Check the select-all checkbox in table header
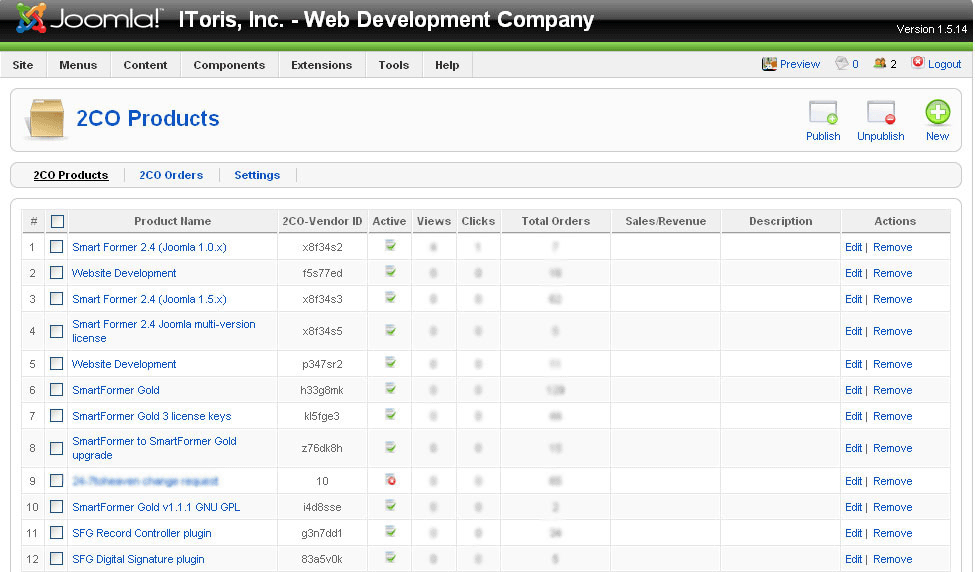 pos(57,221)
